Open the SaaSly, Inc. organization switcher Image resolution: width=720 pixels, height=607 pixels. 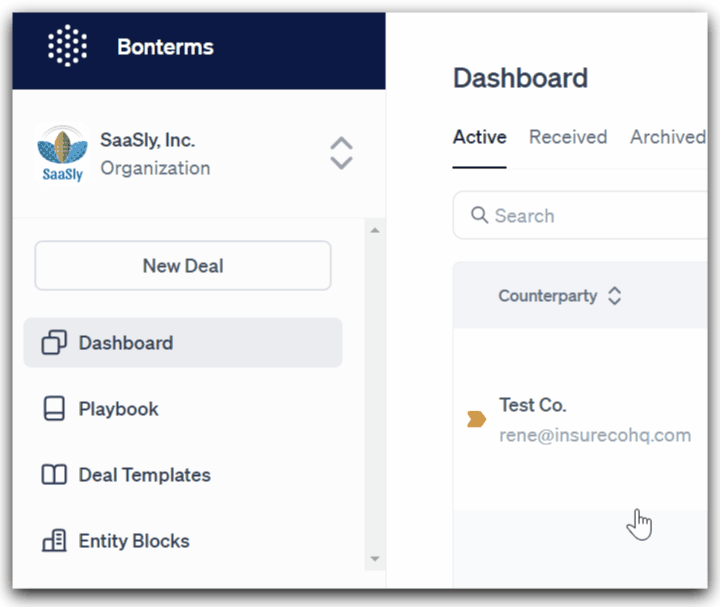pyautogui.click(x=341, y=153)
